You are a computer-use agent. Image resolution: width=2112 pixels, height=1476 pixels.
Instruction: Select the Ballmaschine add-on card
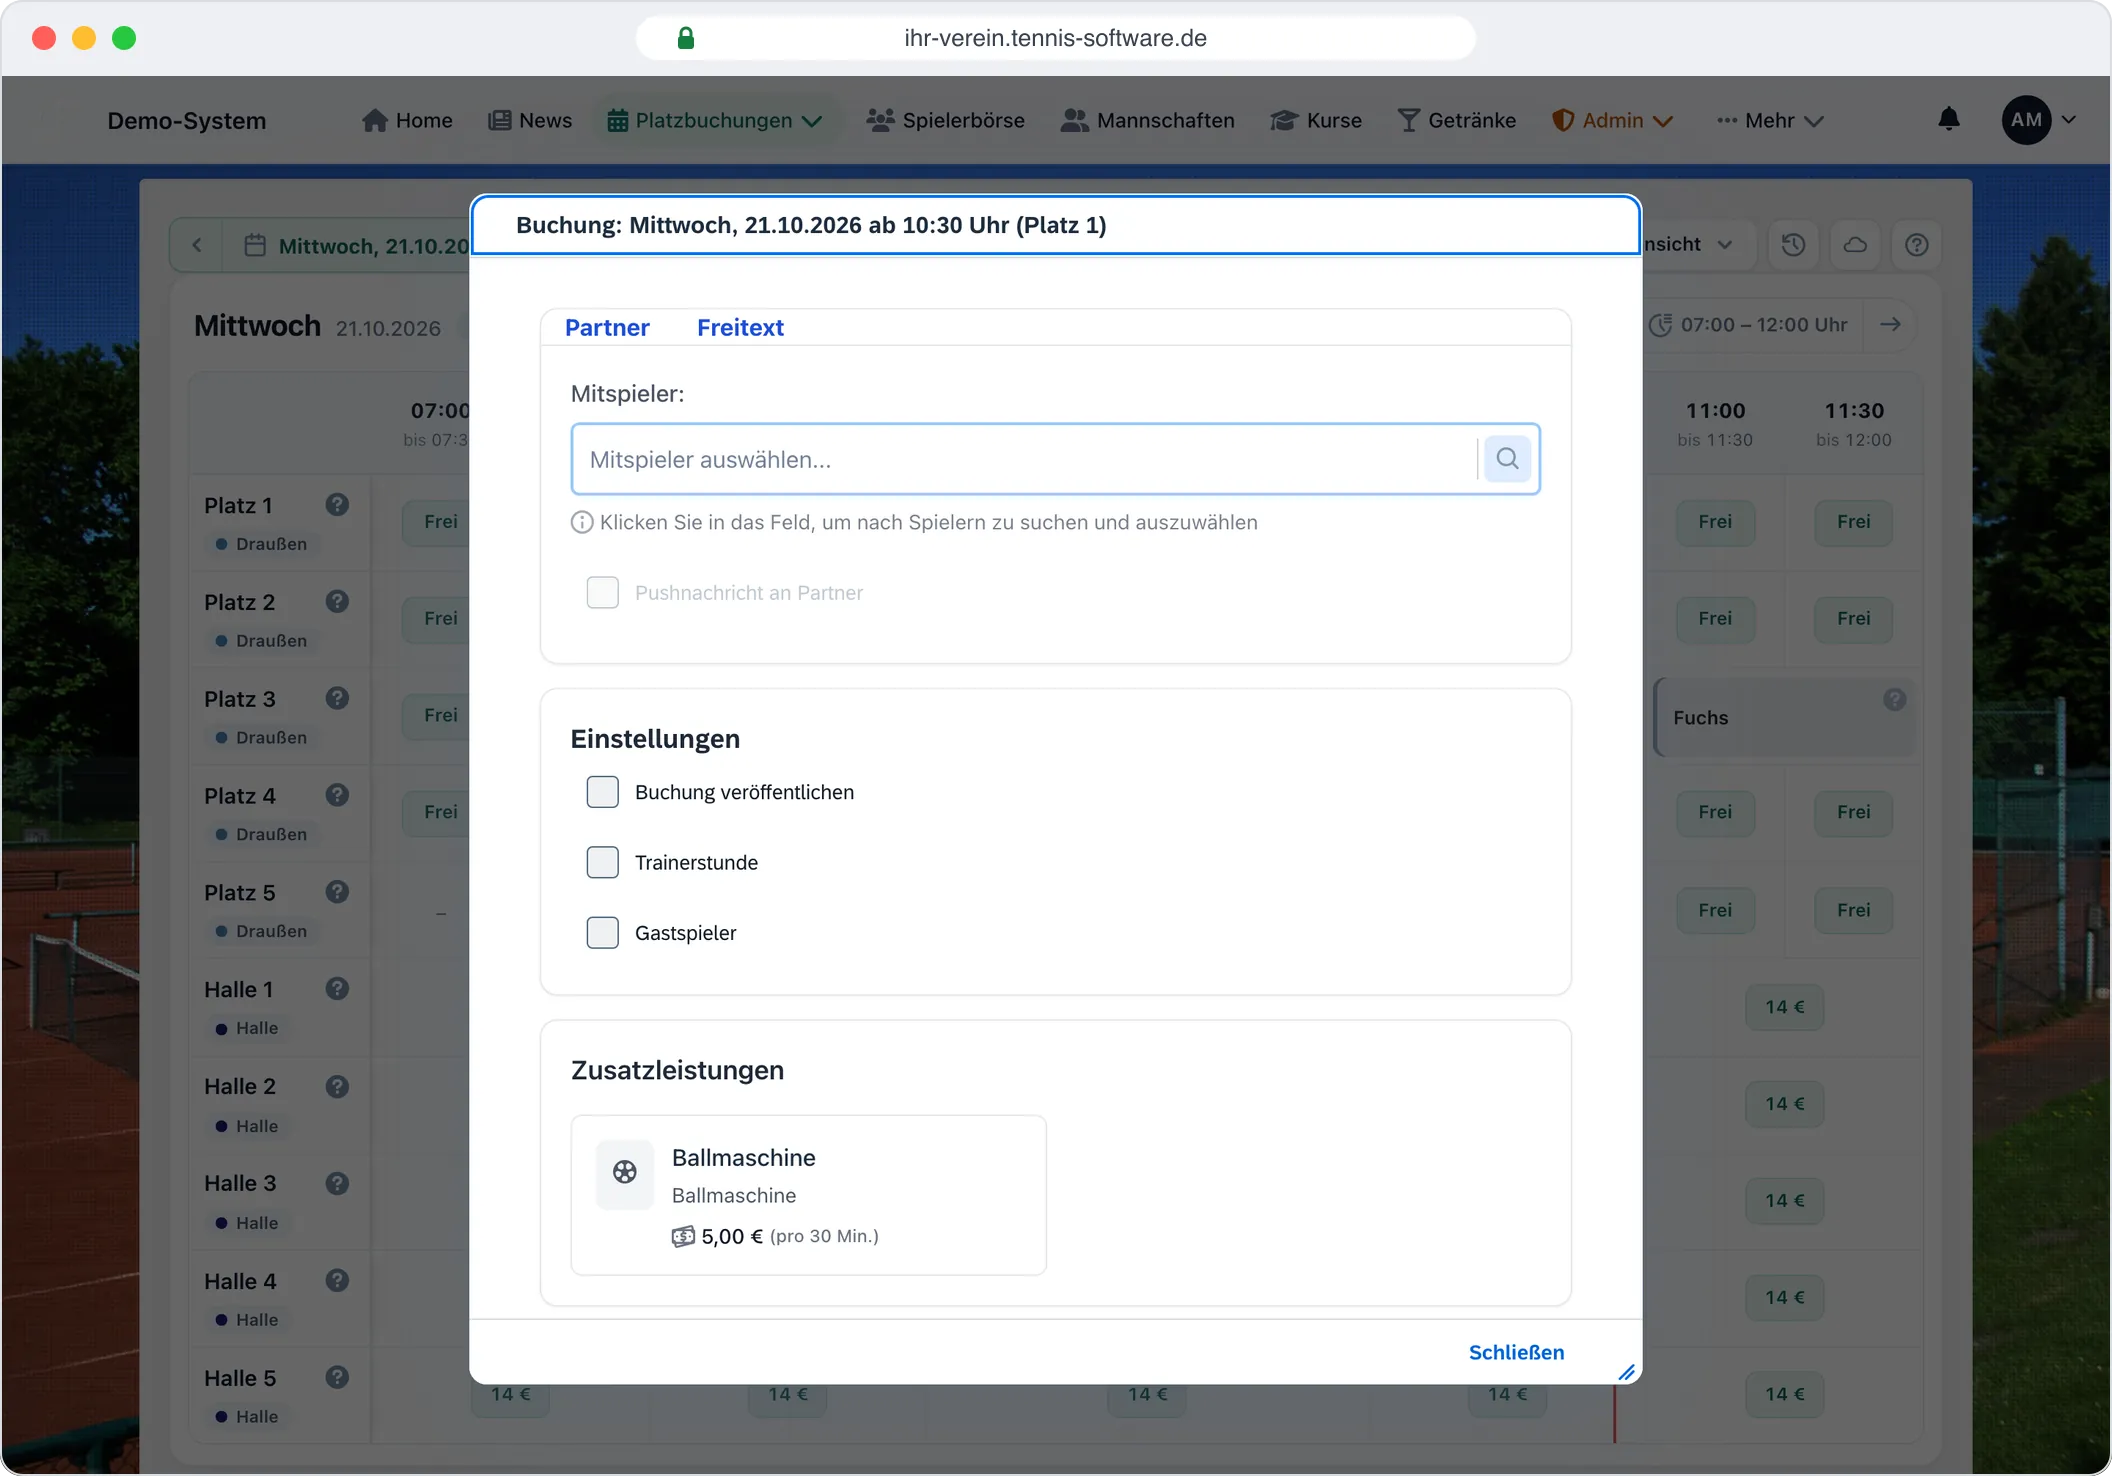coord(808,1195)
